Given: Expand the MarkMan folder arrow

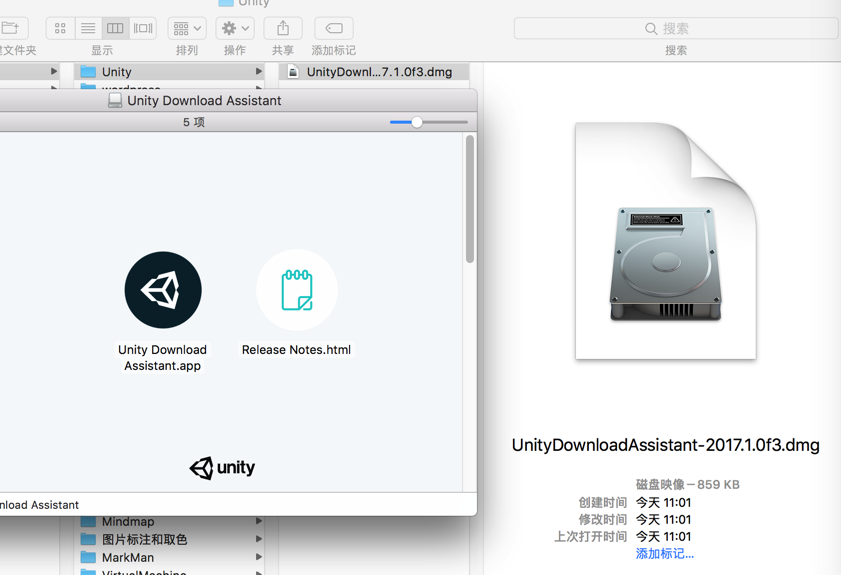Looking at the screenshot, I should click(259, 557).
